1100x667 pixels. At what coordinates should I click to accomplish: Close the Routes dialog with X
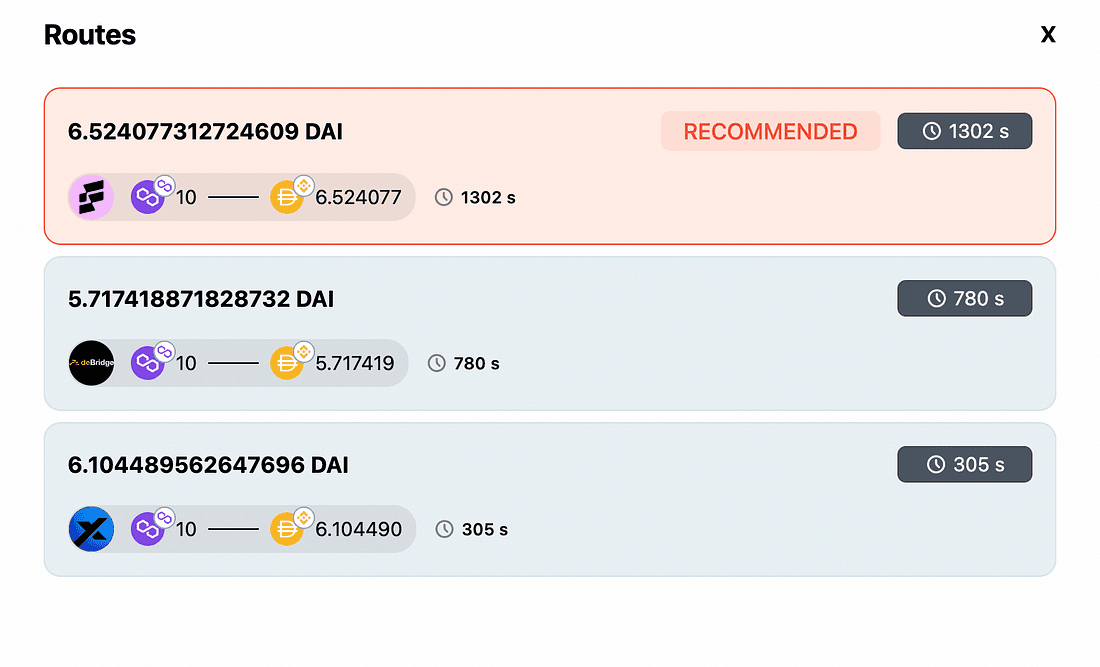tap(1048, 35)
